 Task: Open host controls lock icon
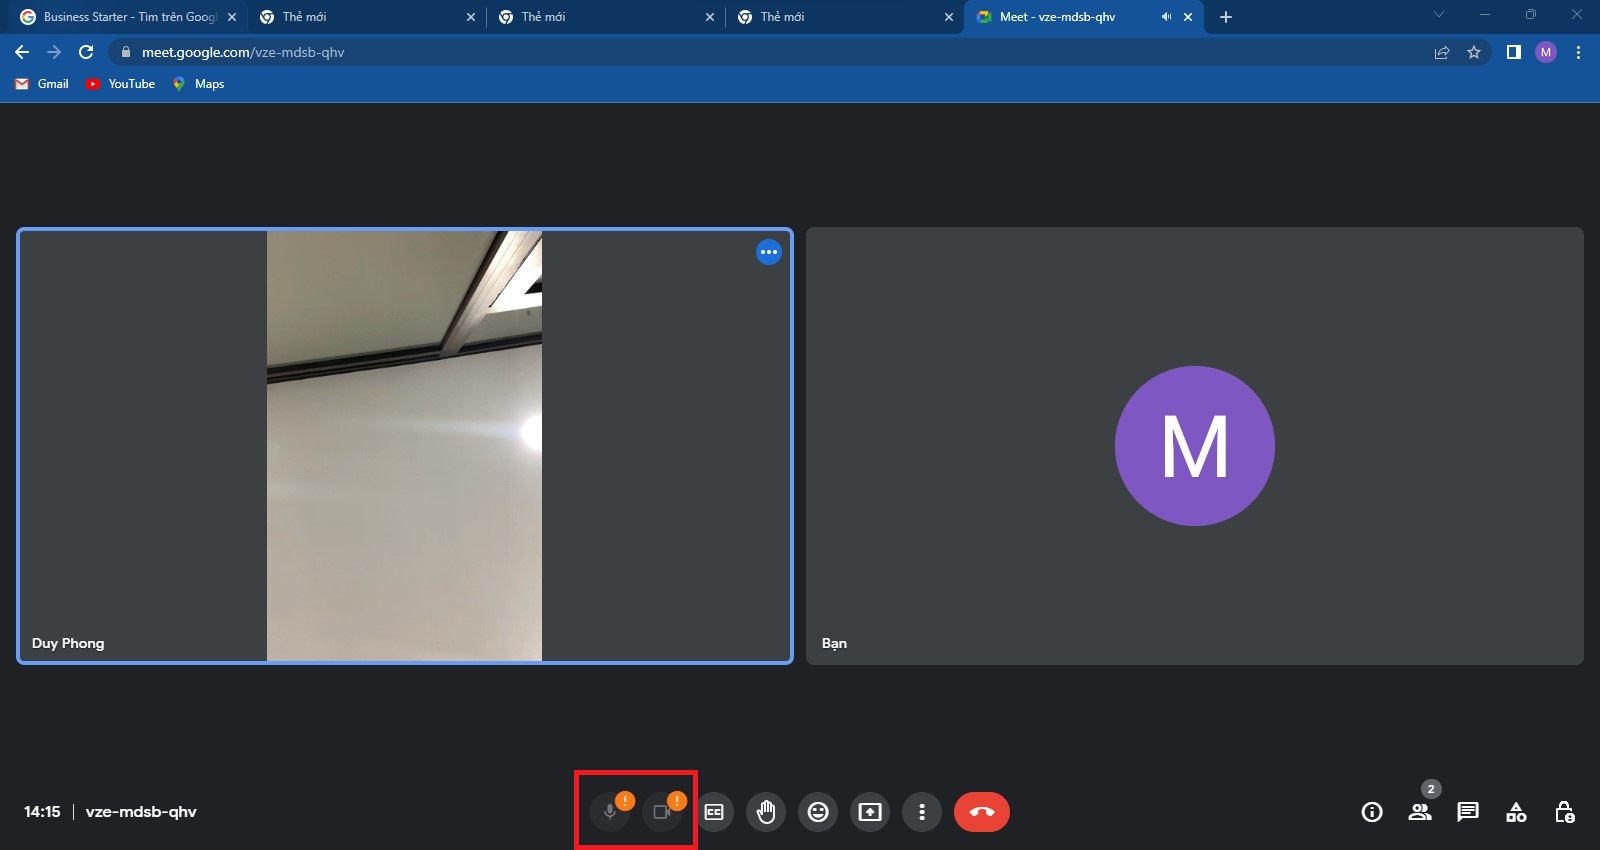point(1564,812)
